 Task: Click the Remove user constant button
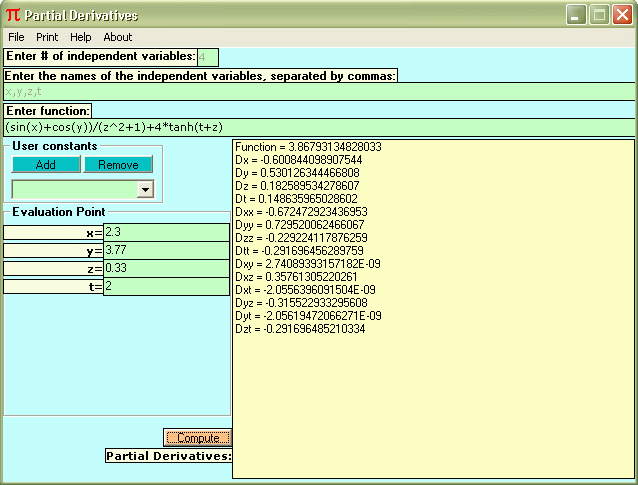click(118, 165)
